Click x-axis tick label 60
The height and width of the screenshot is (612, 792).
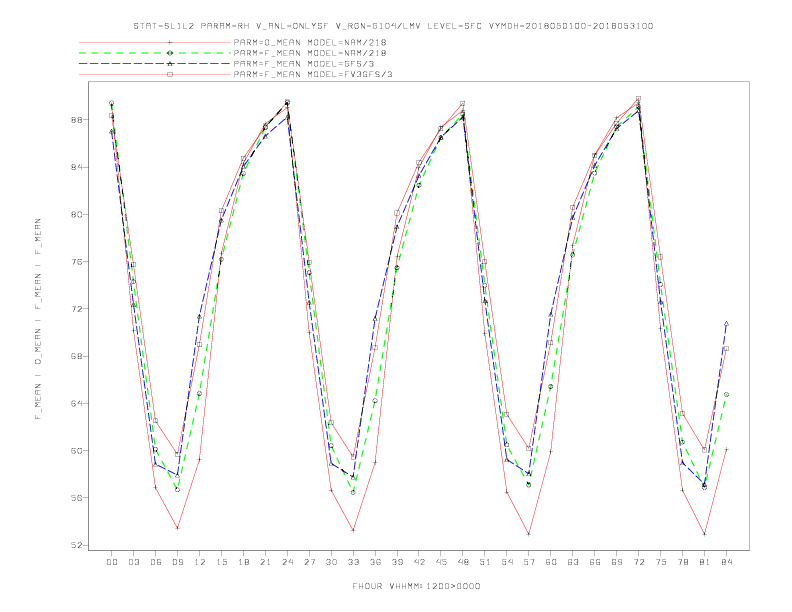click(x=551, y=562)
